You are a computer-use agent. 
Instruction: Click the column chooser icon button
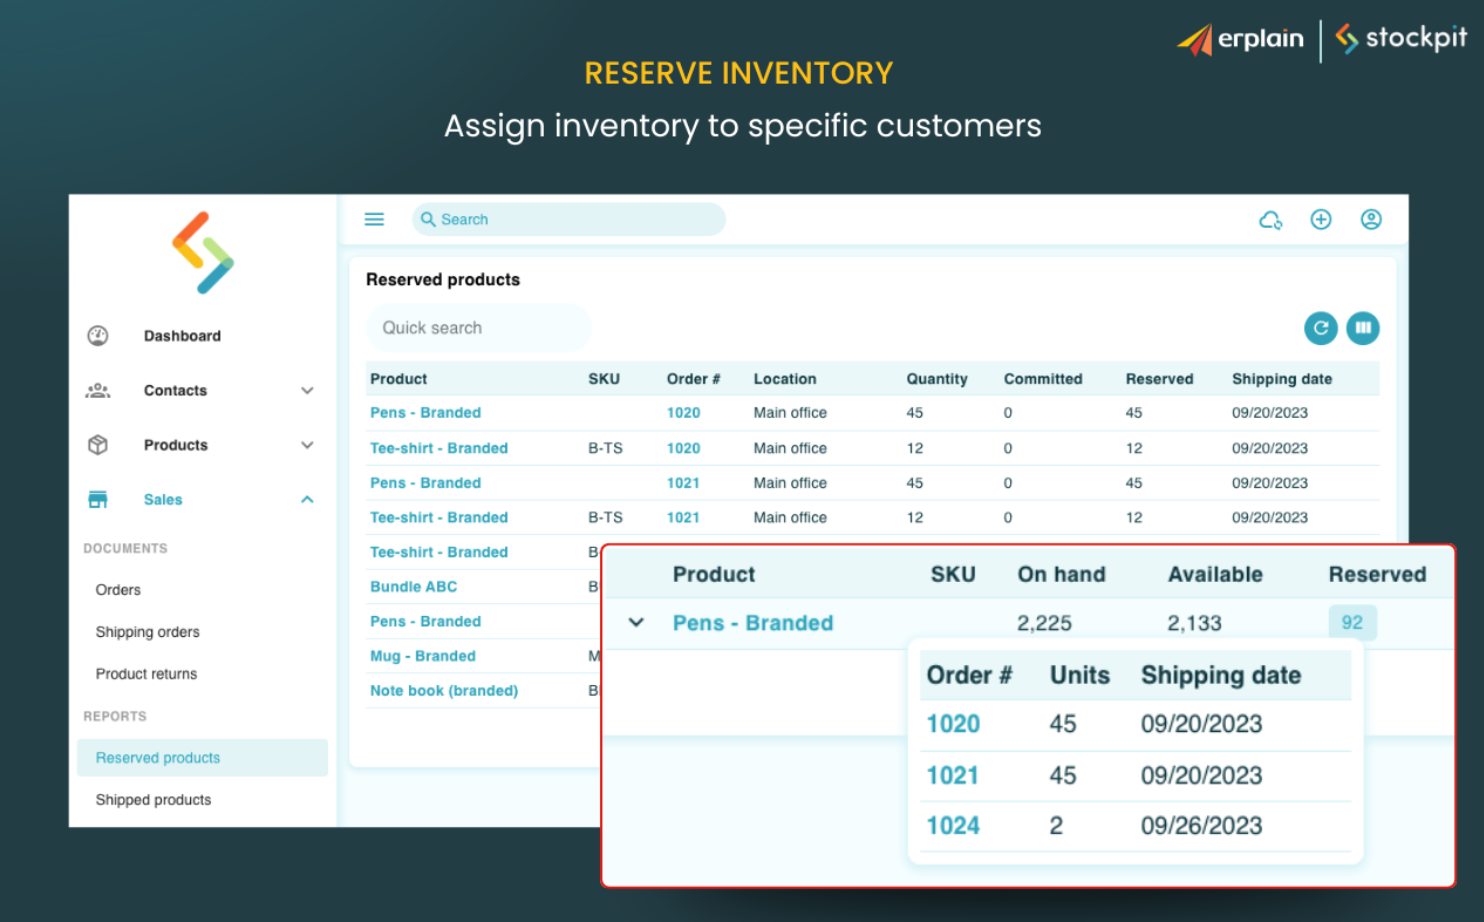coord(1363,328)
